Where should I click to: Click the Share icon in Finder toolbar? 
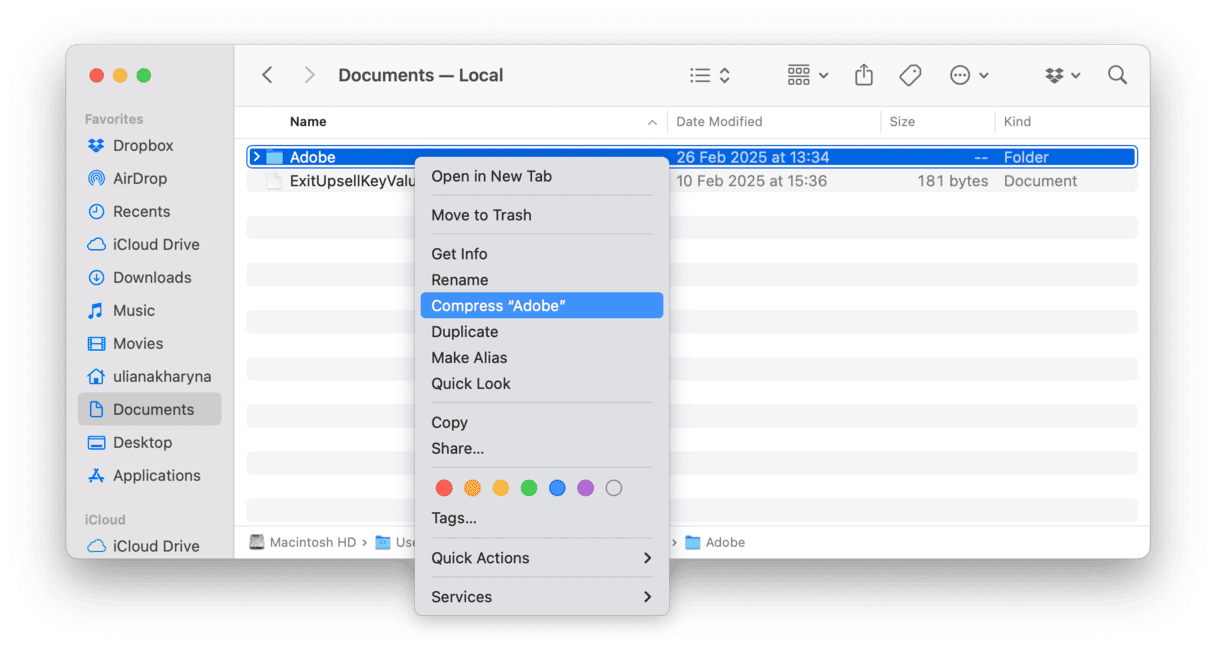pyautogui.click(x=864, y=75)
